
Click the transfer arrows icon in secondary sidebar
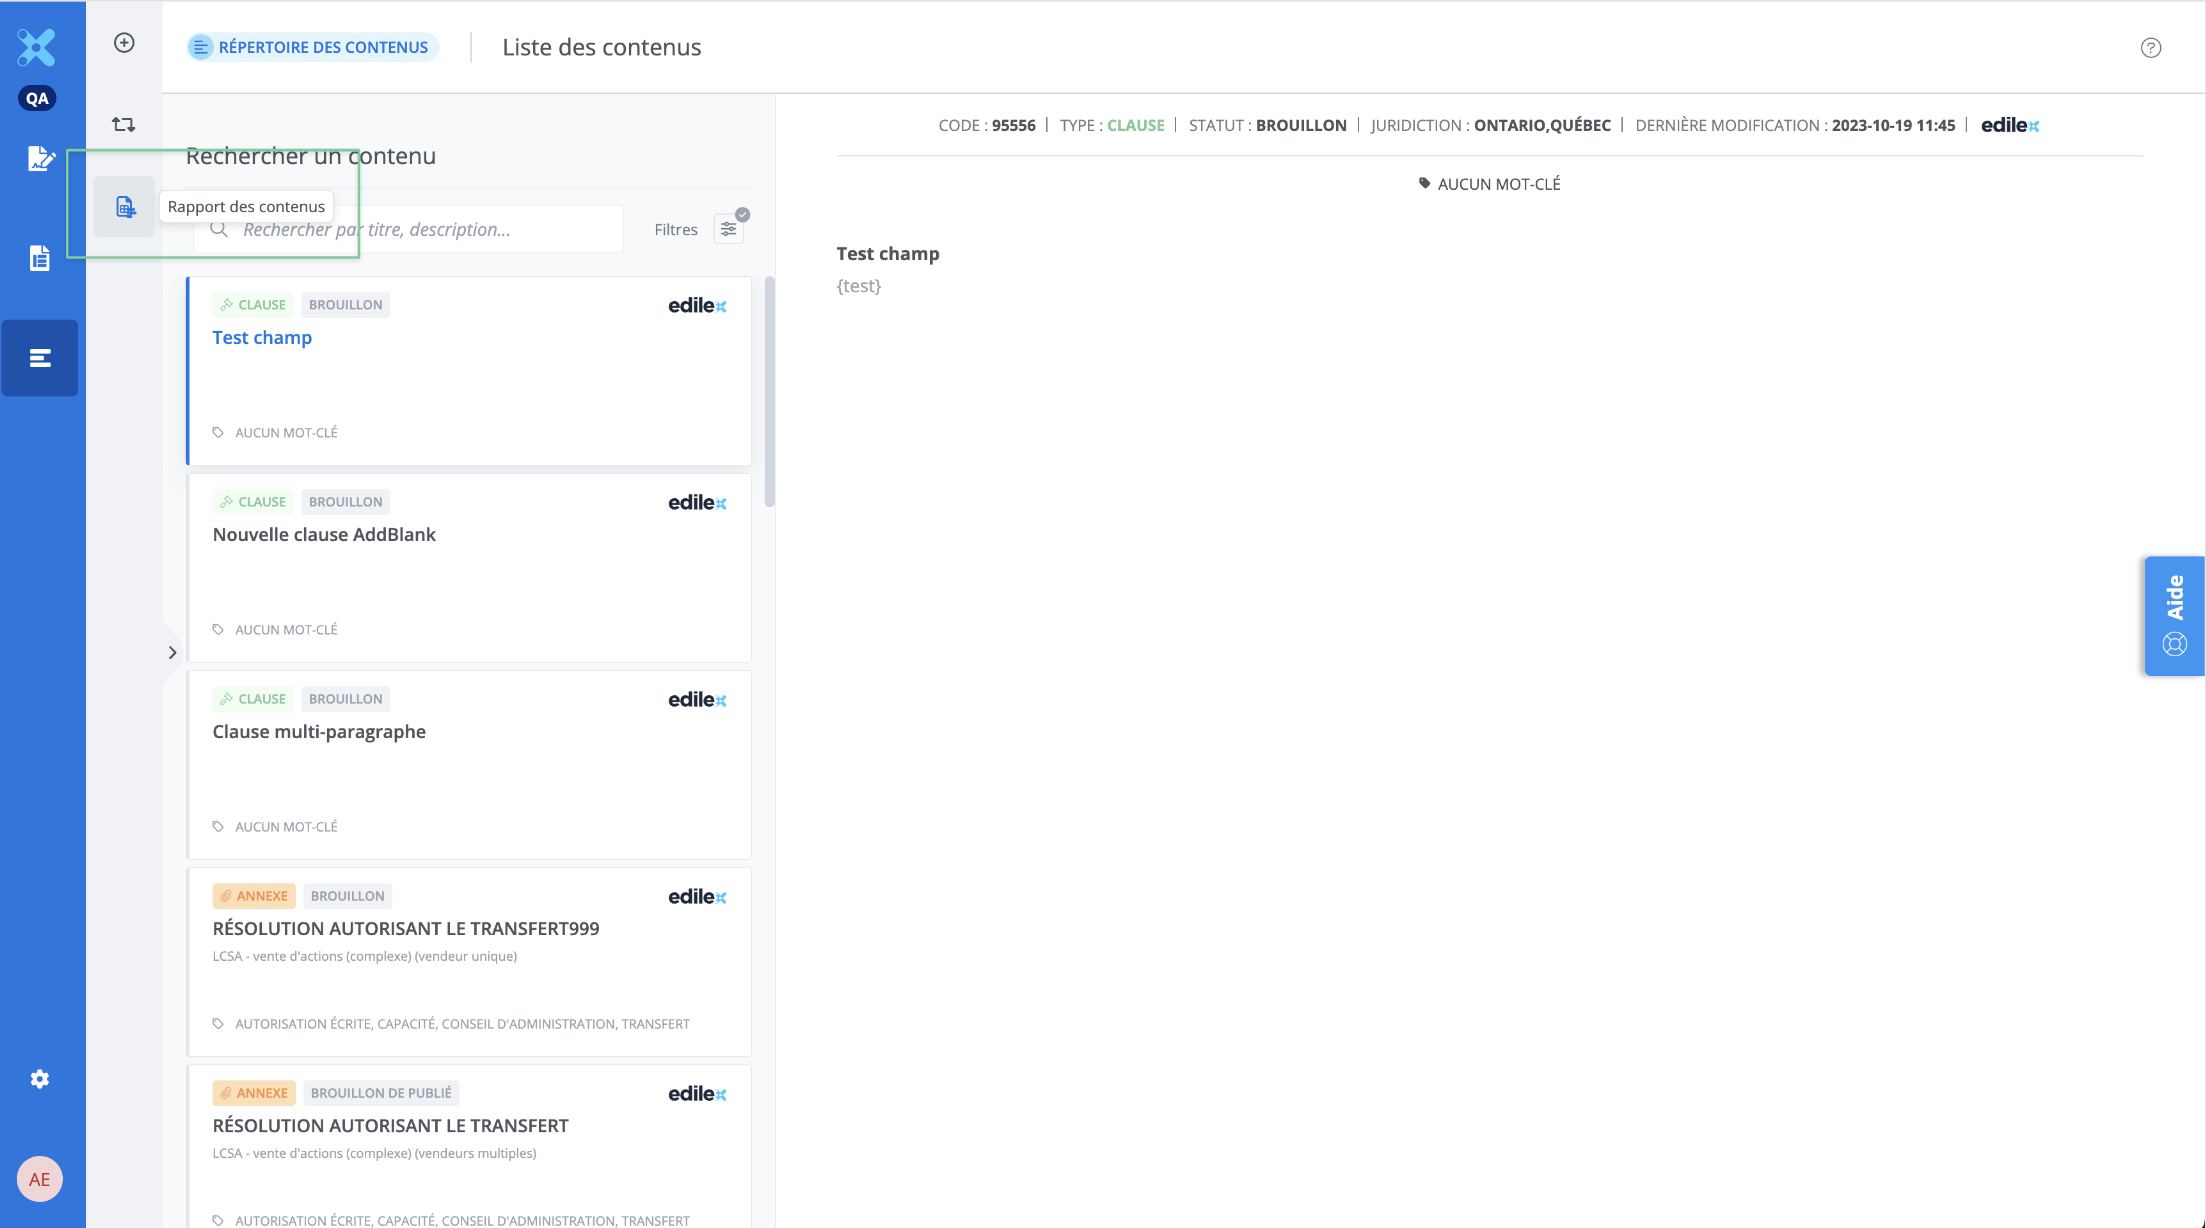pos(124,125)
